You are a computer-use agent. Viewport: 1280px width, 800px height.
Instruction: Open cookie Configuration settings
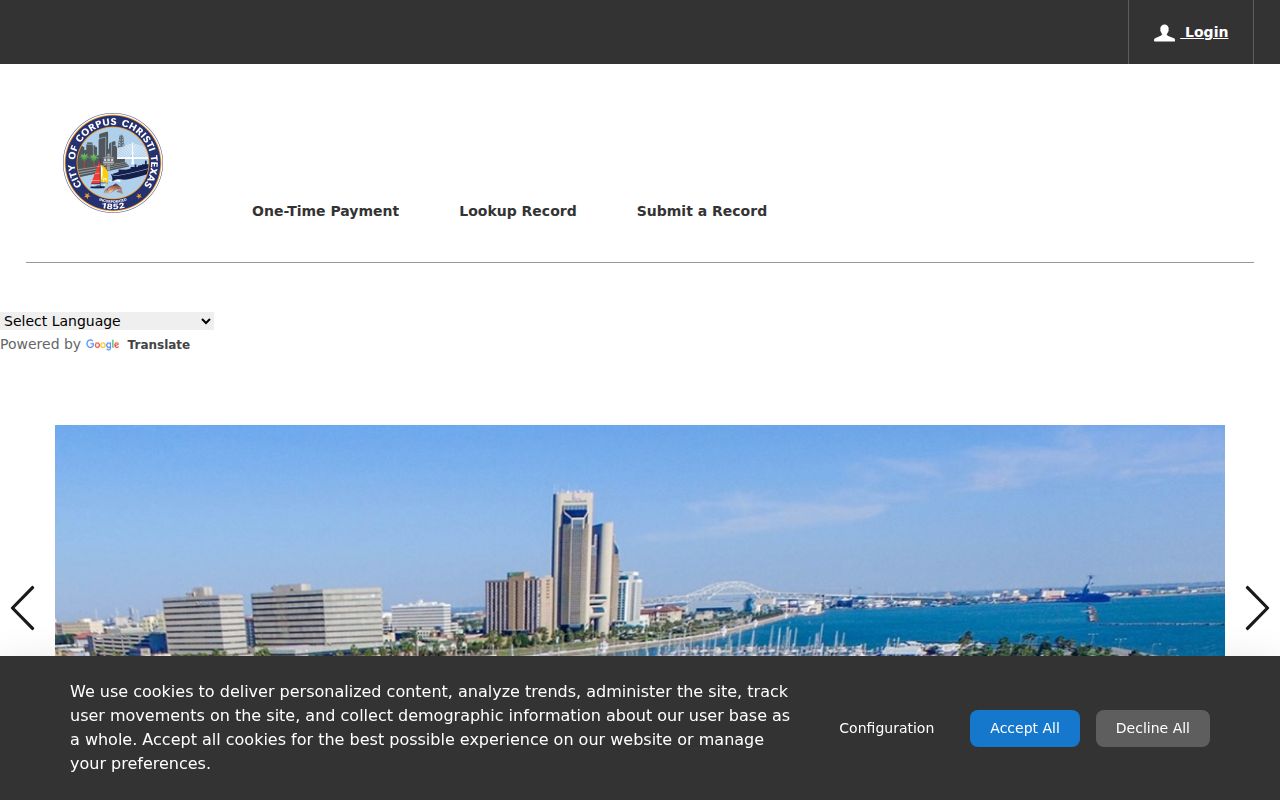click(886, 728)
